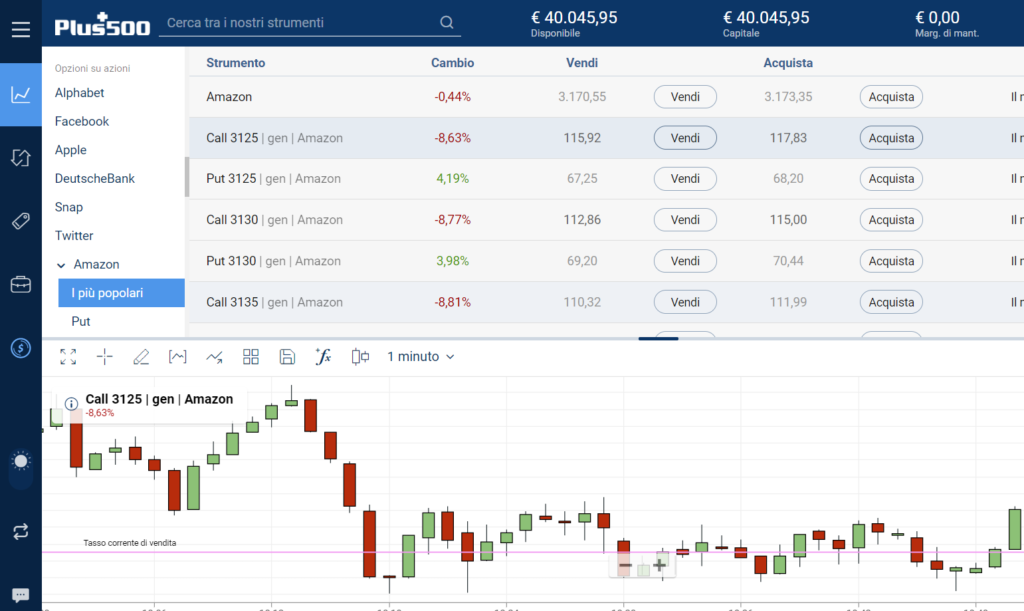Screen dimensions: 1024x611
Task: Sort by the Cambio column header
Action: coord(453,63)
